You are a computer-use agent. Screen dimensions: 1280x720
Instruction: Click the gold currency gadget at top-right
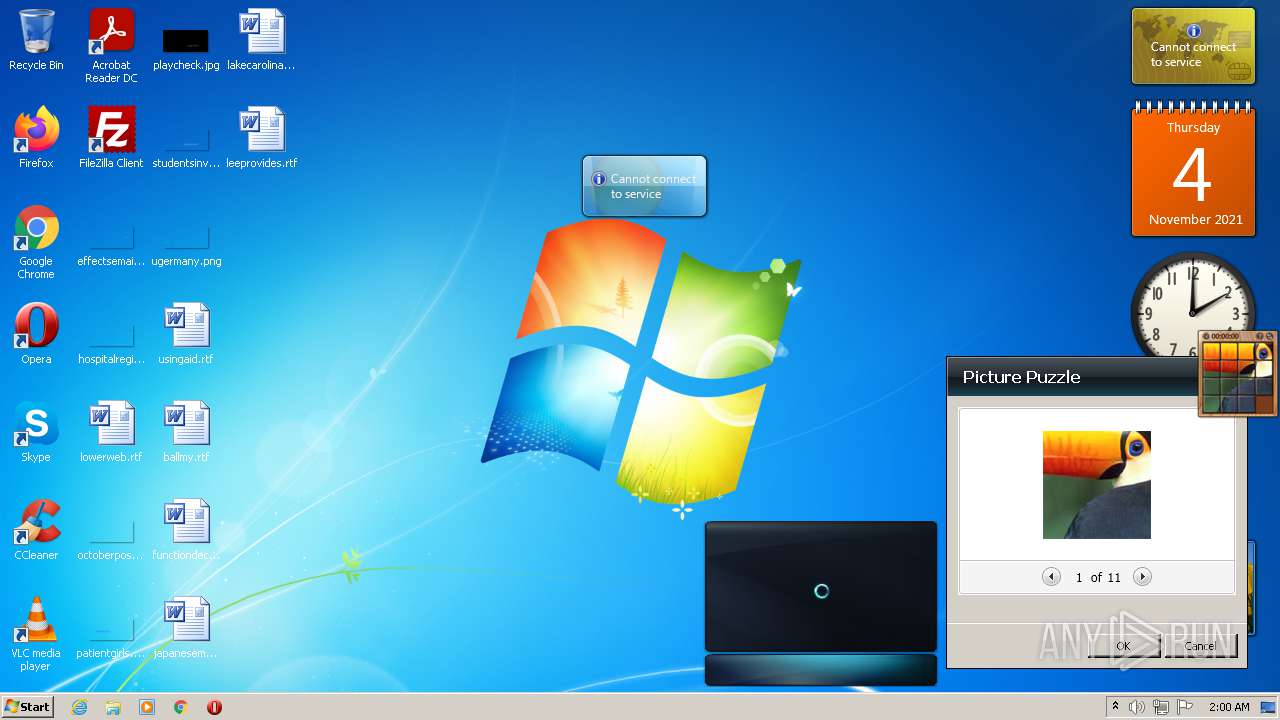pos(1193,46)
